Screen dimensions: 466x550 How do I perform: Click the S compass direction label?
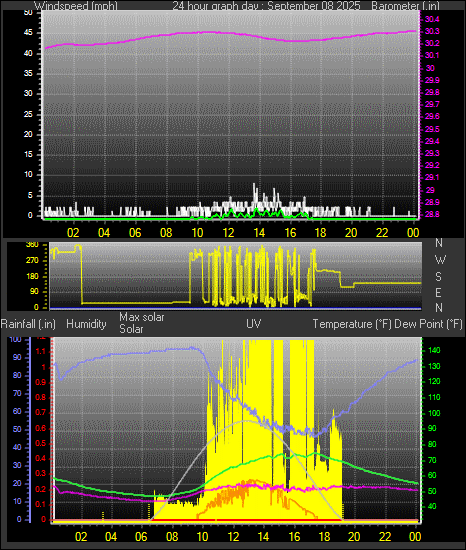438,277
